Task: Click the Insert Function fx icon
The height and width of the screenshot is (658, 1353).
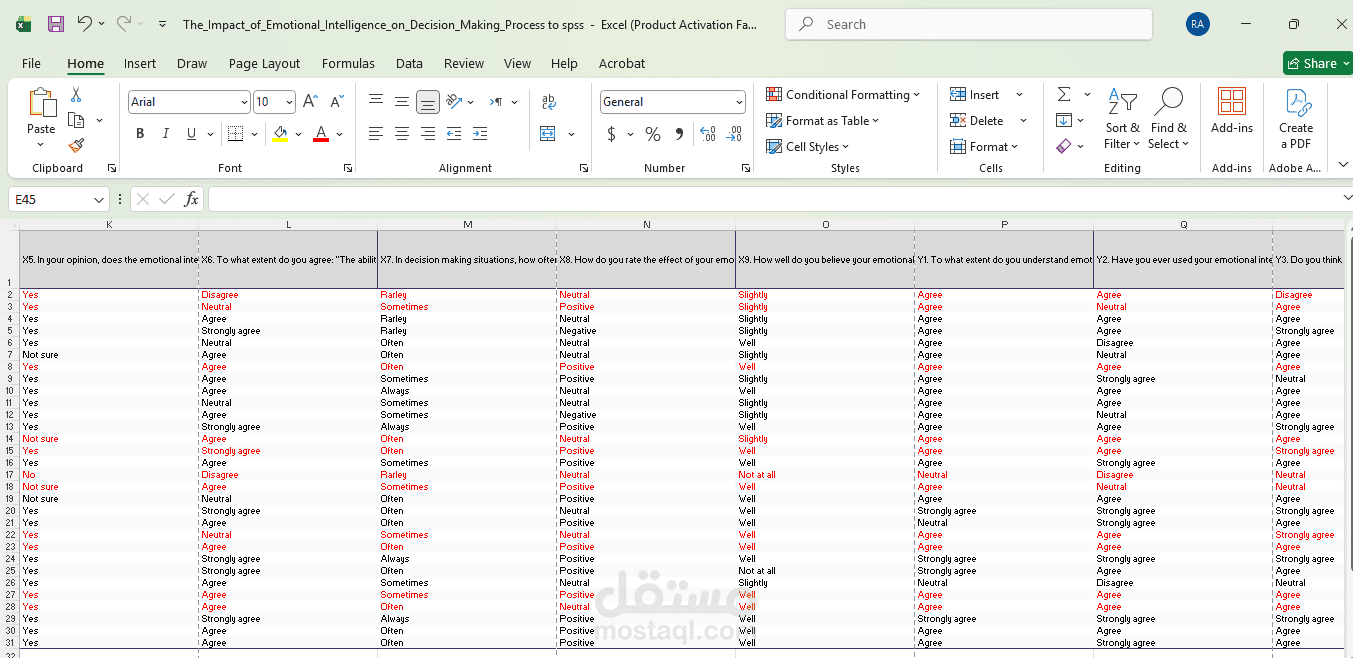Action: pyautogui.click(x=191, y=200)
